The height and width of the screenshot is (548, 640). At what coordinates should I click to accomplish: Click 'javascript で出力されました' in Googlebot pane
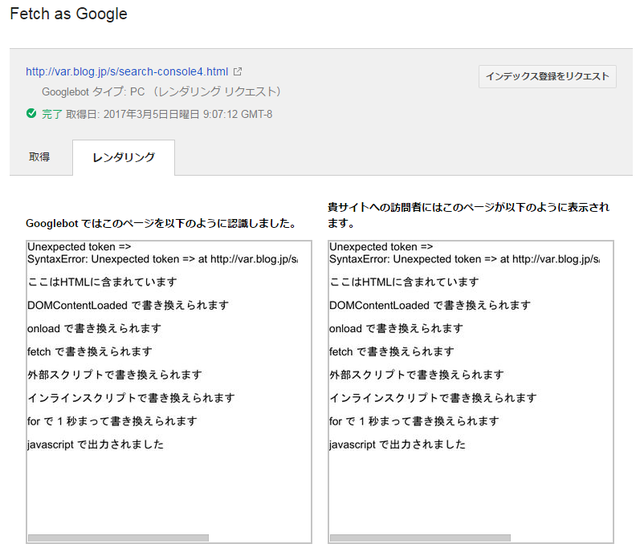coord(96,444)
